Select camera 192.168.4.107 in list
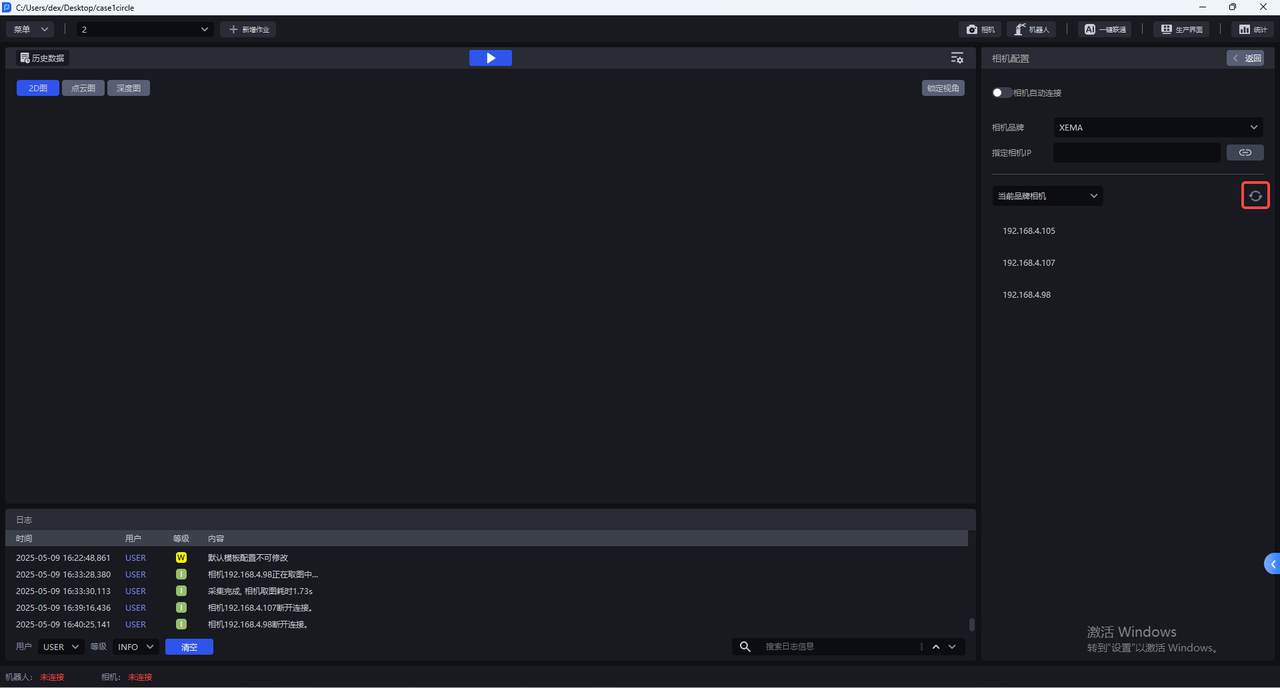Image resolution: width=1280 pixels, height=688 pixels. (1029, 263)
